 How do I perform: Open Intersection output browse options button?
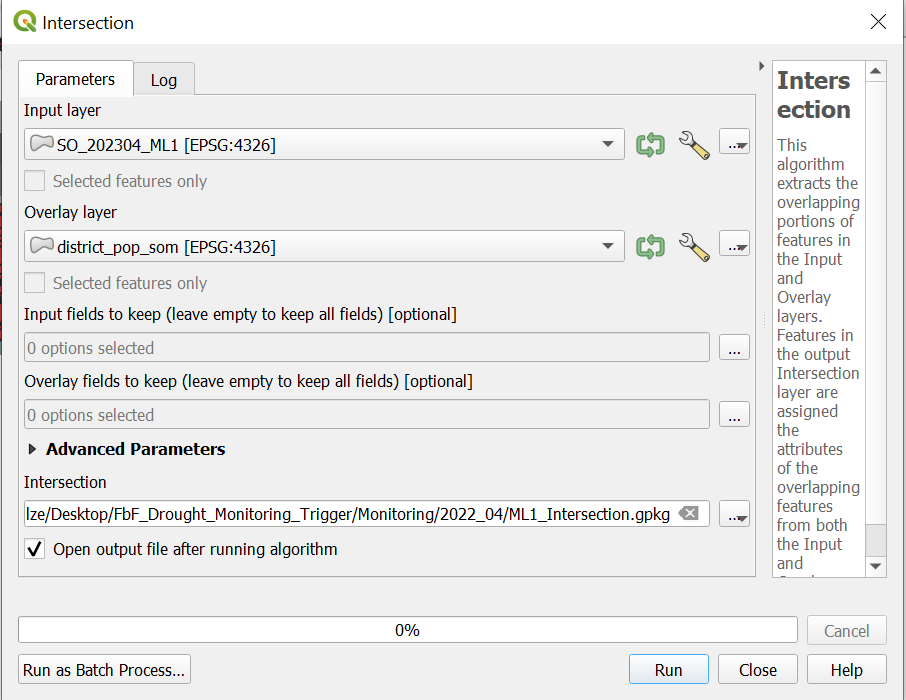(x=734, y=514)
